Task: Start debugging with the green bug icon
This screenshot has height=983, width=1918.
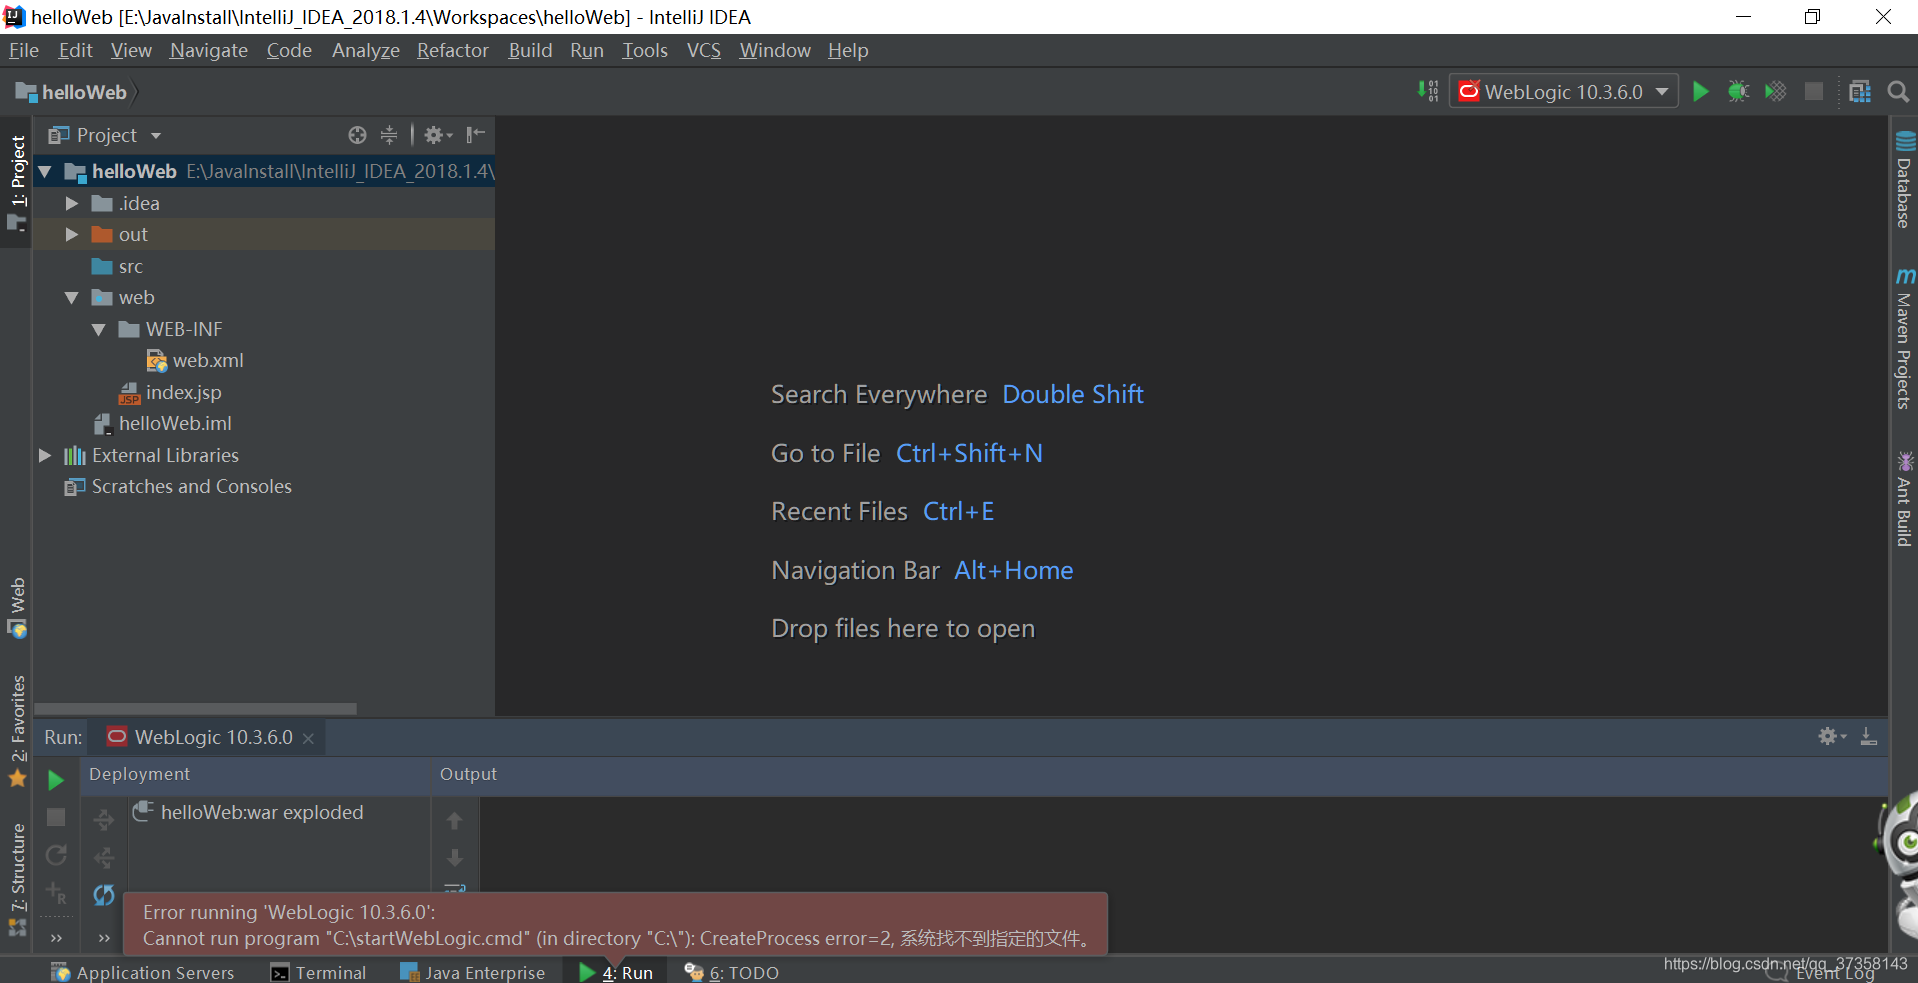Action: pos(1738,92)
